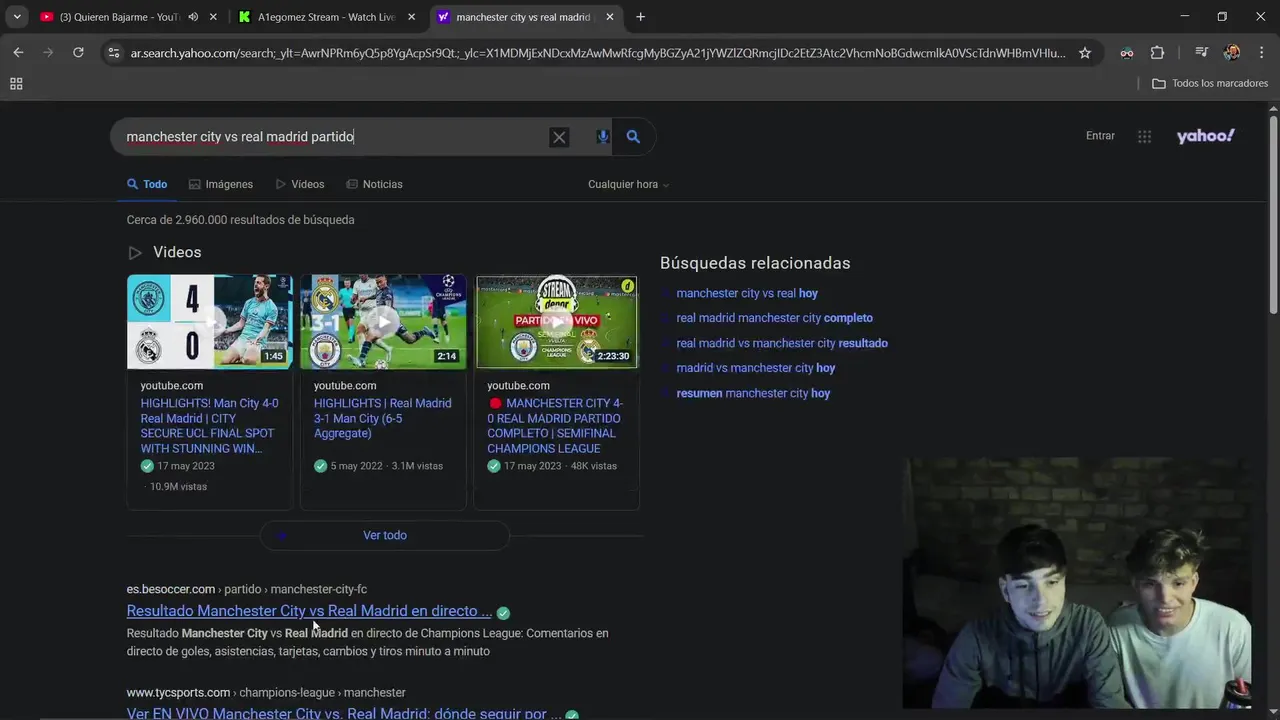Open the Yahoo apps grid icon

1144,137
